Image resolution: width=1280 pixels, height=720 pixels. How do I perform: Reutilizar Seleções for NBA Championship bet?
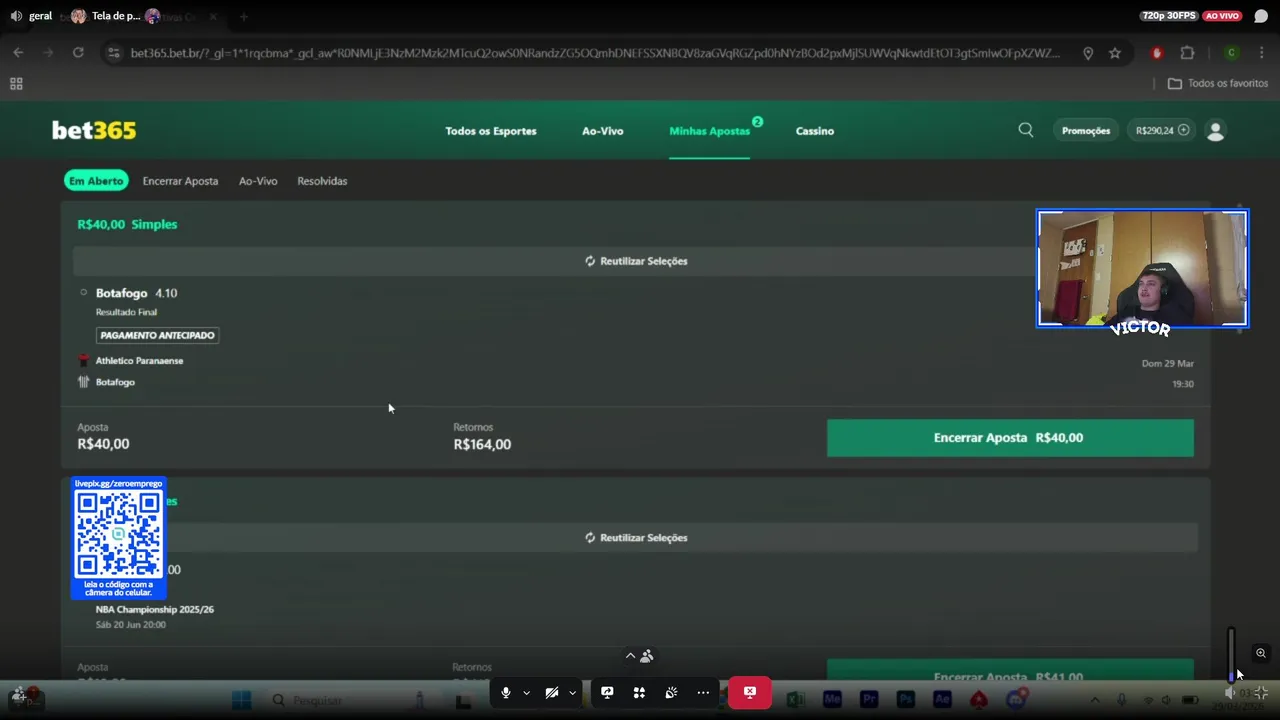pyautogui.click(x=636, y=538)
